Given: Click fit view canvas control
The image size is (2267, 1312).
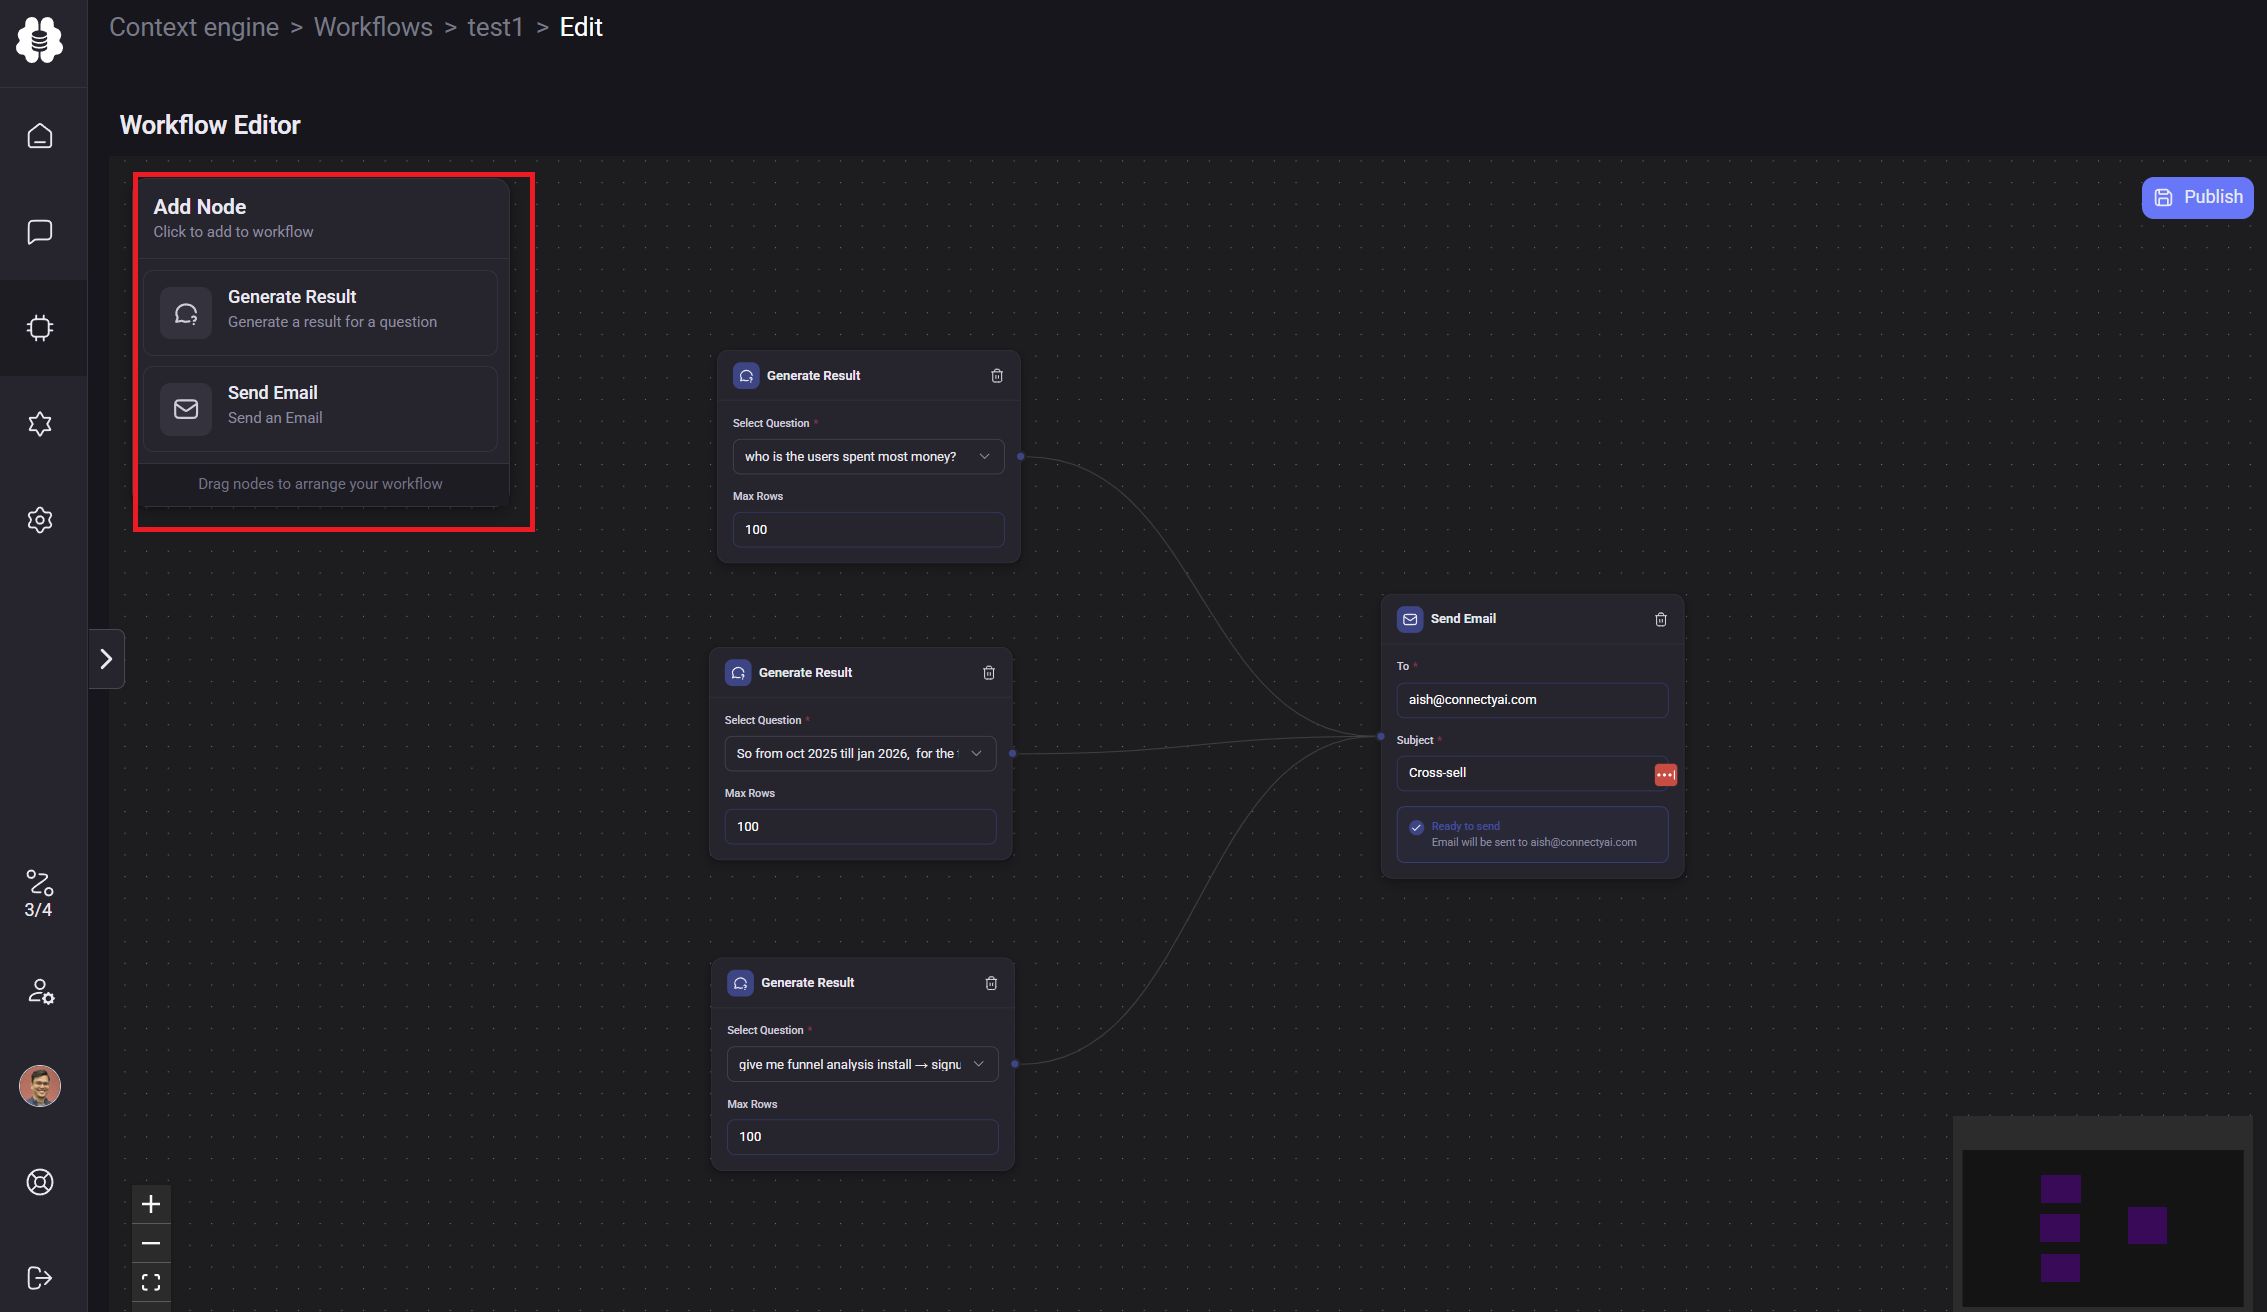Looking at the screenshot, I should (151, 1282).
